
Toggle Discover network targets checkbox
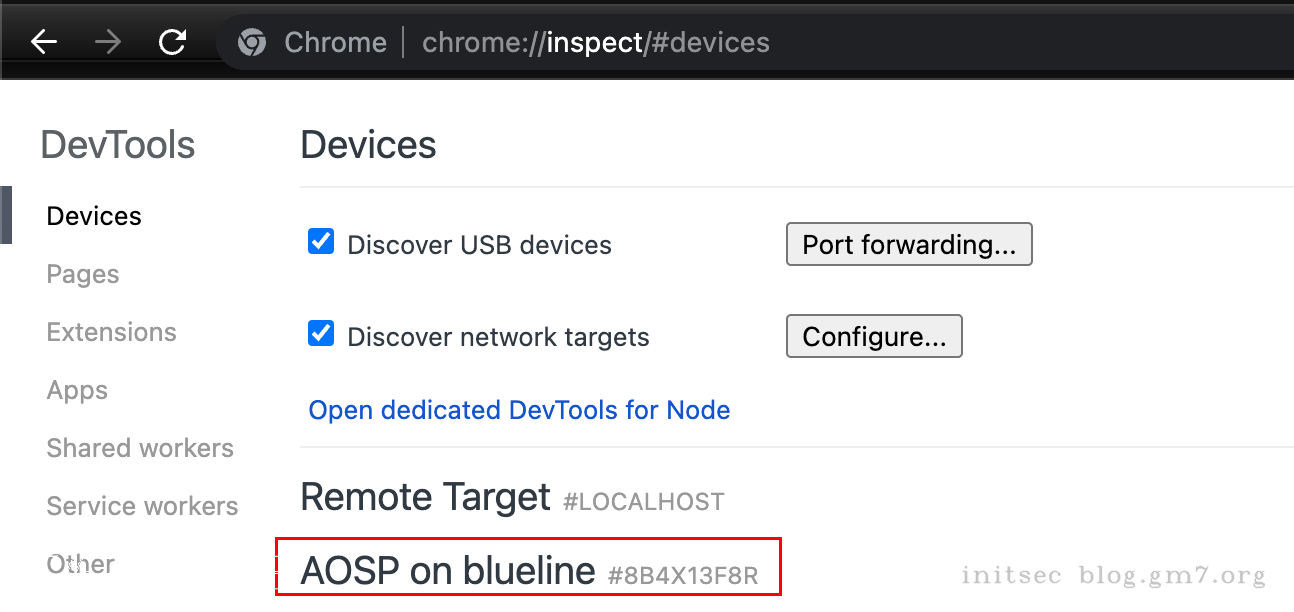pyautogui.click(x=321, y=334)
